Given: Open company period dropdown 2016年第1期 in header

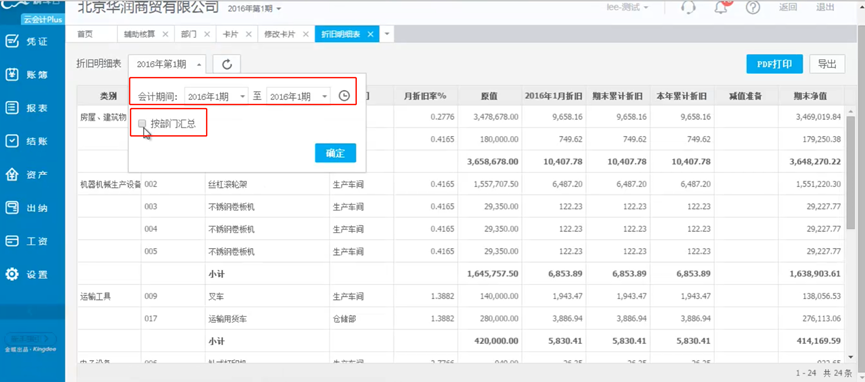Looking at the screenshot, I should [x=255, y=8].
